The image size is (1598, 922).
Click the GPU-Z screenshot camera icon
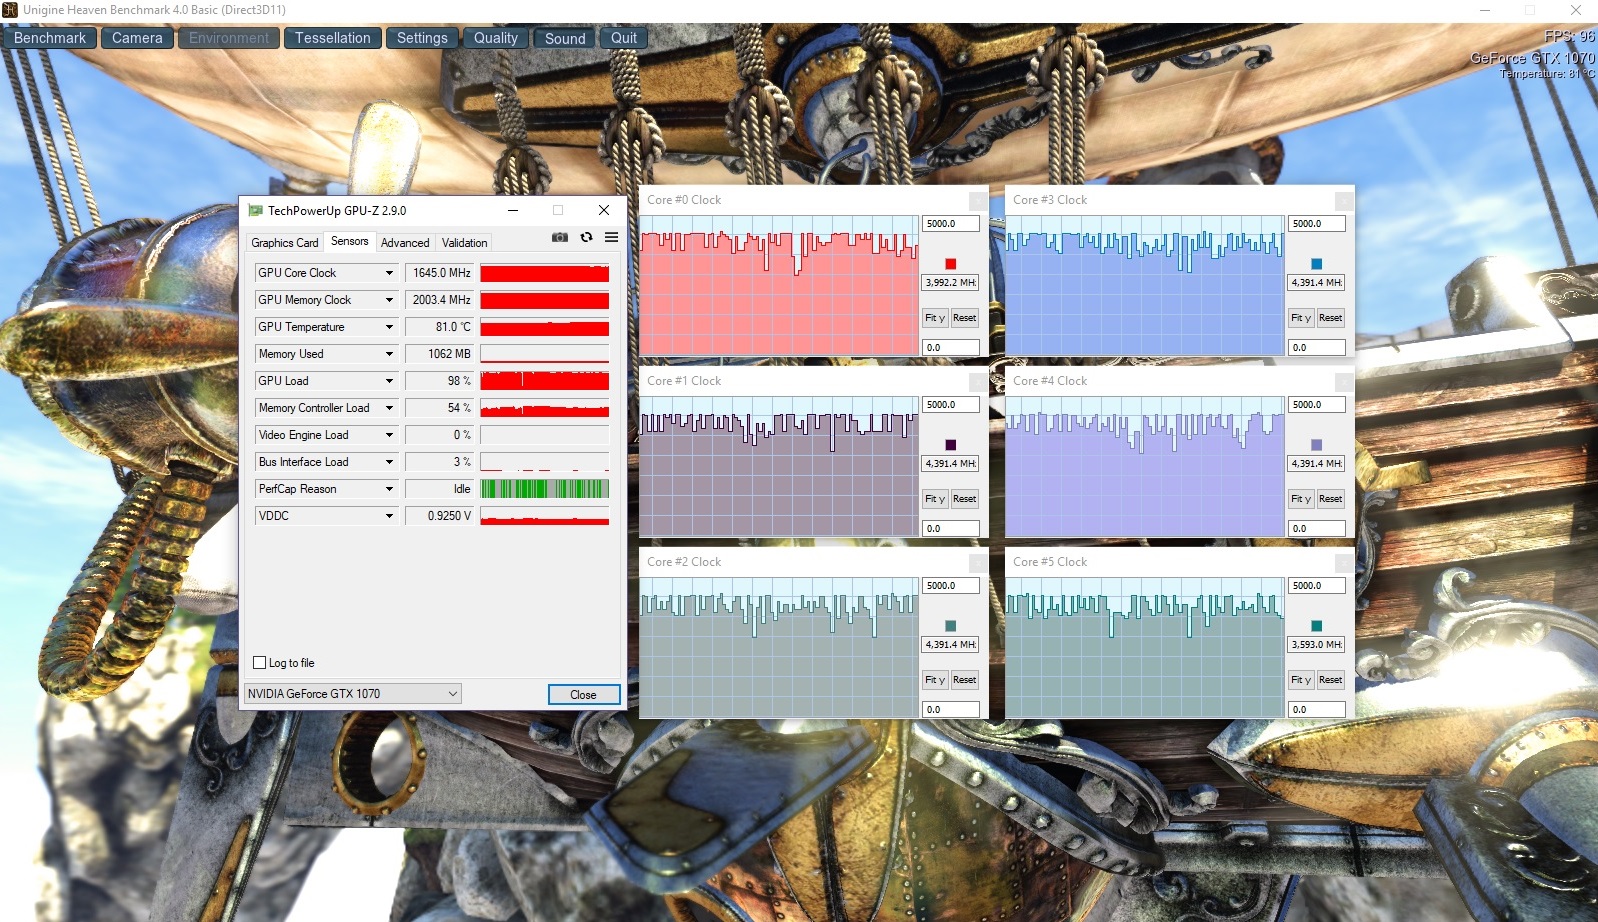click(x=560, y=237)
